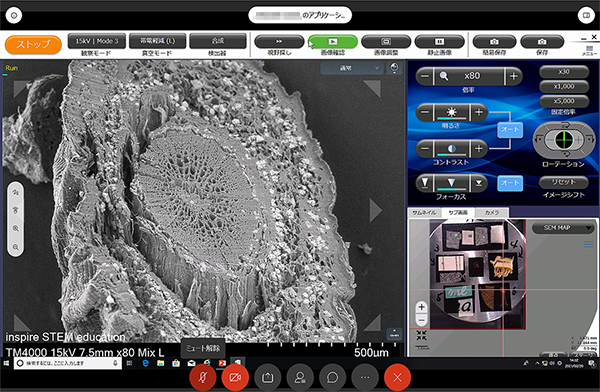Click the share content button in meeting bar
Screen dimensions: 600x392
[267, 377]
